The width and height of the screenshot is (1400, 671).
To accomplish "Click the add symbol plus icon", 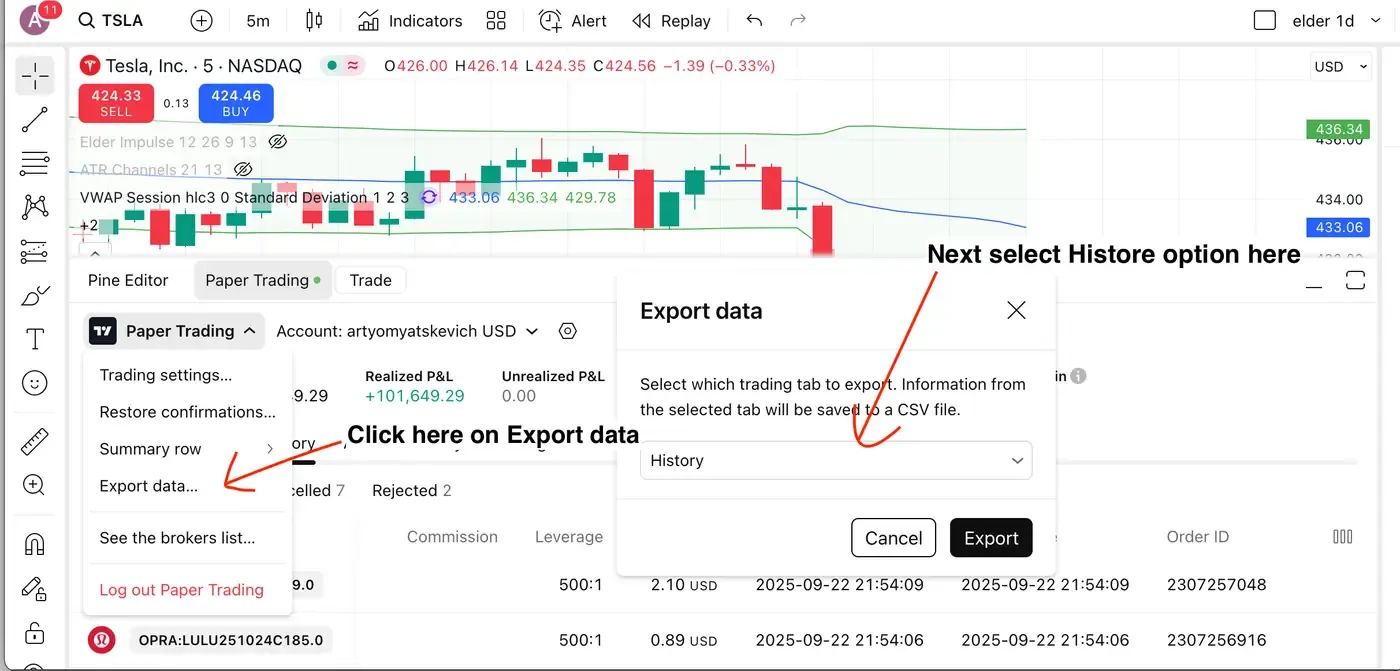I will (x=202, y=21).
